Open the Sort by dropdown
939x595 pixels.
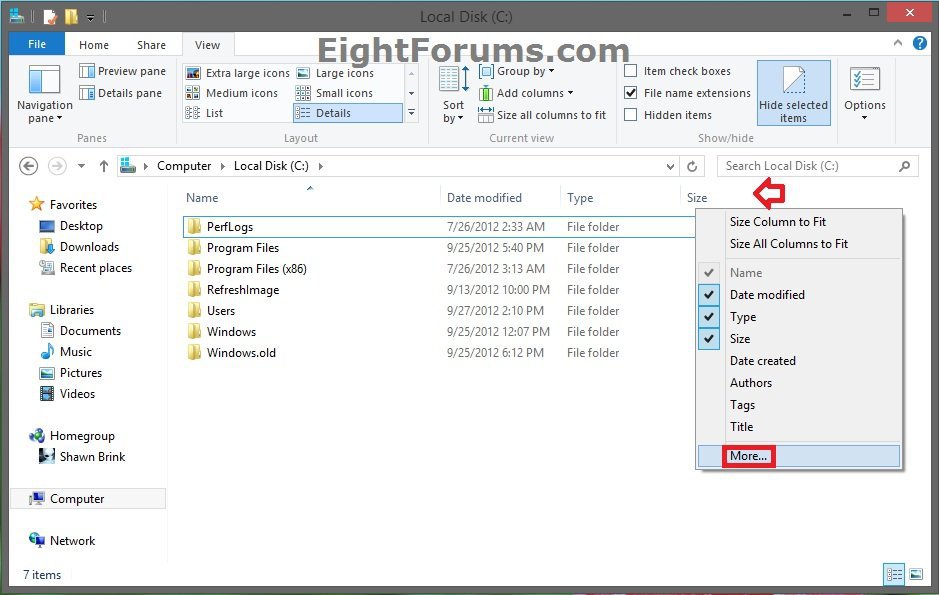(454, 95)
